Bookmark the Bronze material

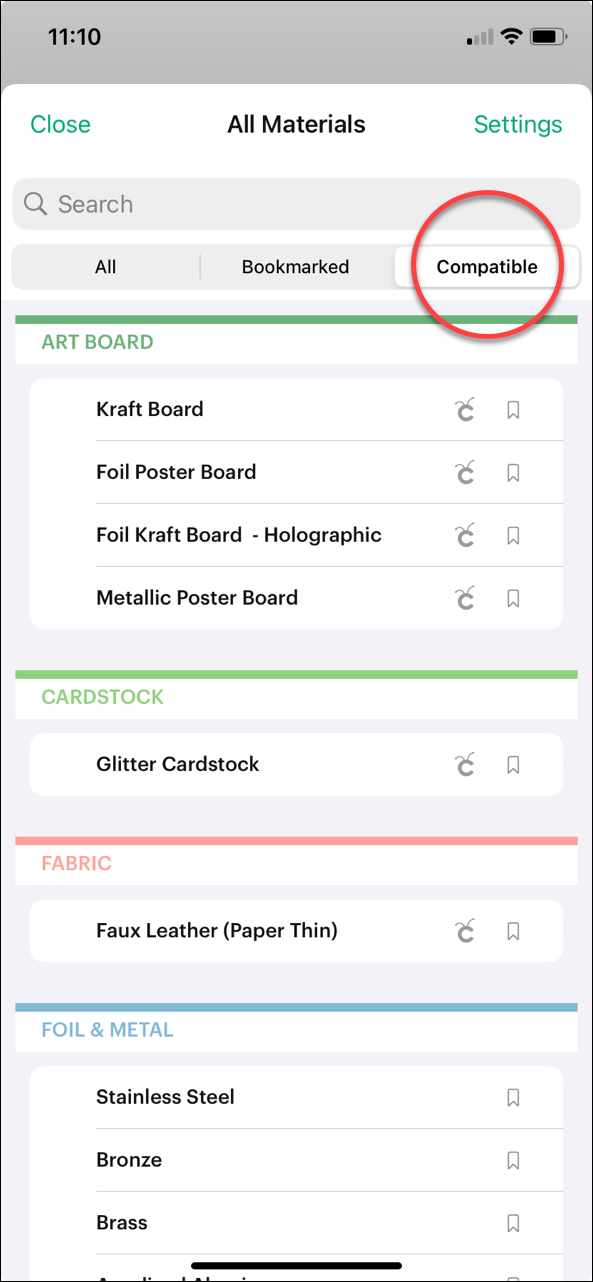click(x=513, y=1160)
